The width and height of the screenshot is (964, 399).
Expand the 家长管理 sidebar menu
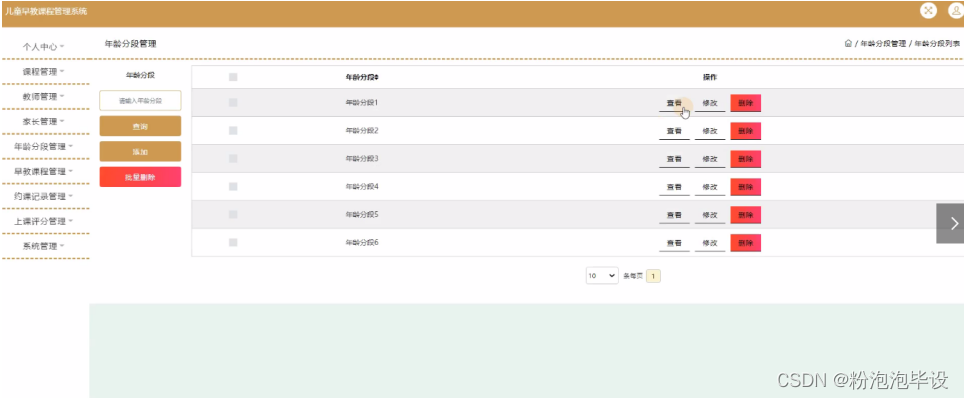(44, 122)
